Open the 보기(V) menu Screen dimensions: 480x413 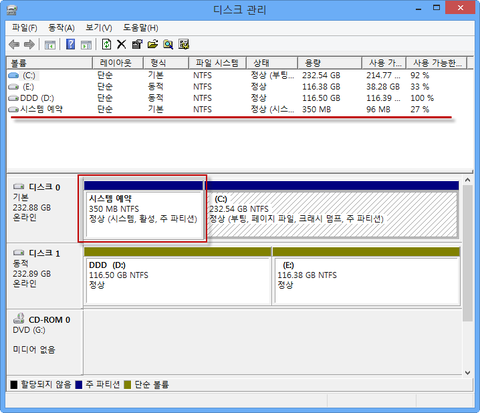99,28
